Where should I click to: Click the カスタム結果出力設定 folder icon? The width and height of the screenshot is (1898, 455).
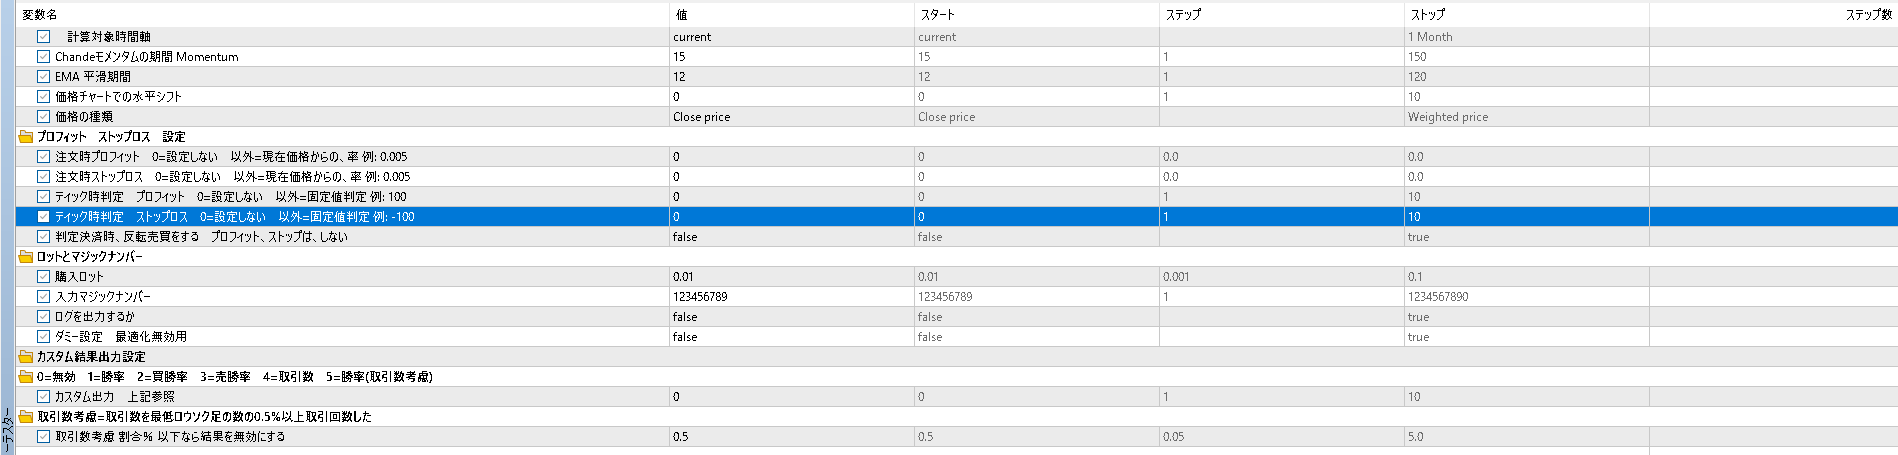[26, 357]
